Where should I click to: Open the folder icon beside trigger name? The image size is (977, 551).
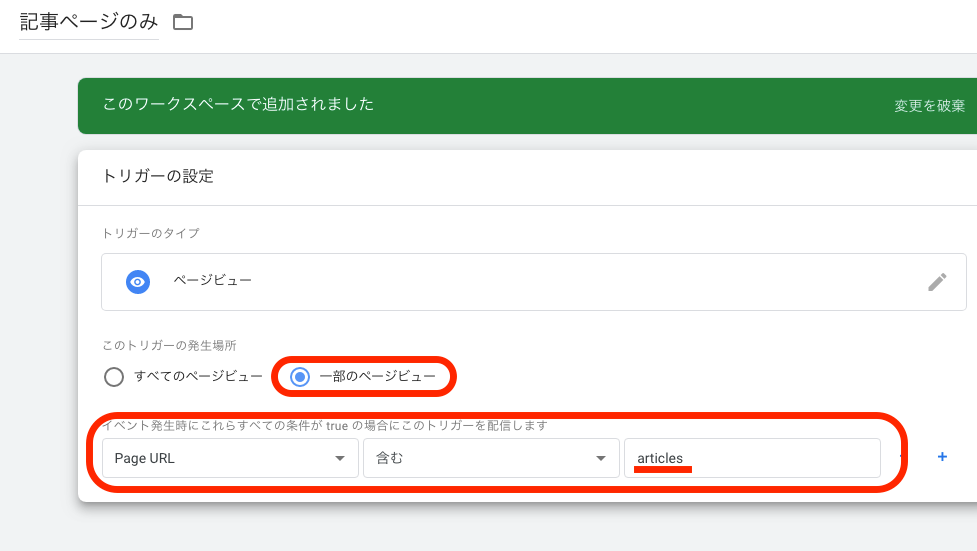point(183,22)
